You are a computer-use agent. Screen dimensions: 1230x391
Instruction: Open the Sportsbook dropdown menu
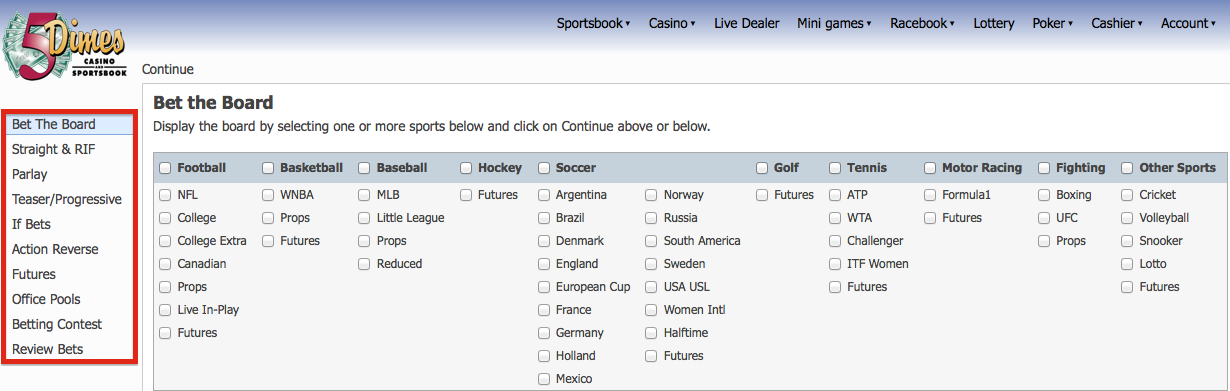coord(593,23)
